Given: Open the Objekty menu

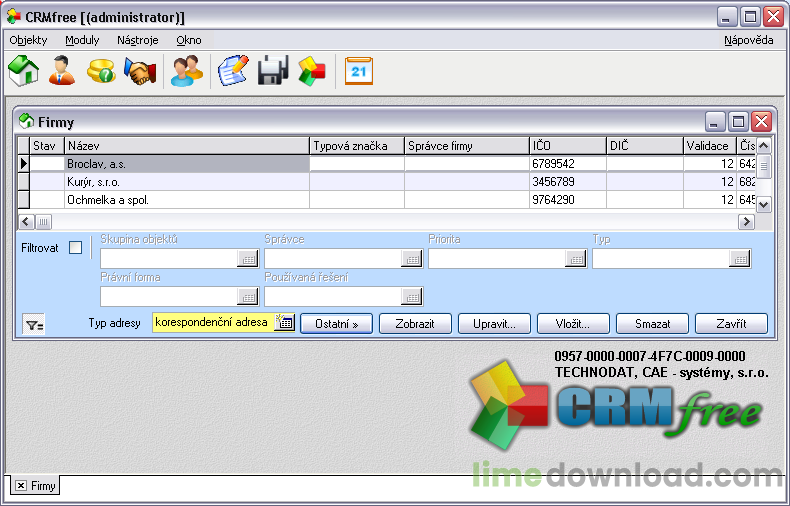Looking at the screenshot, I should point(28,40).
